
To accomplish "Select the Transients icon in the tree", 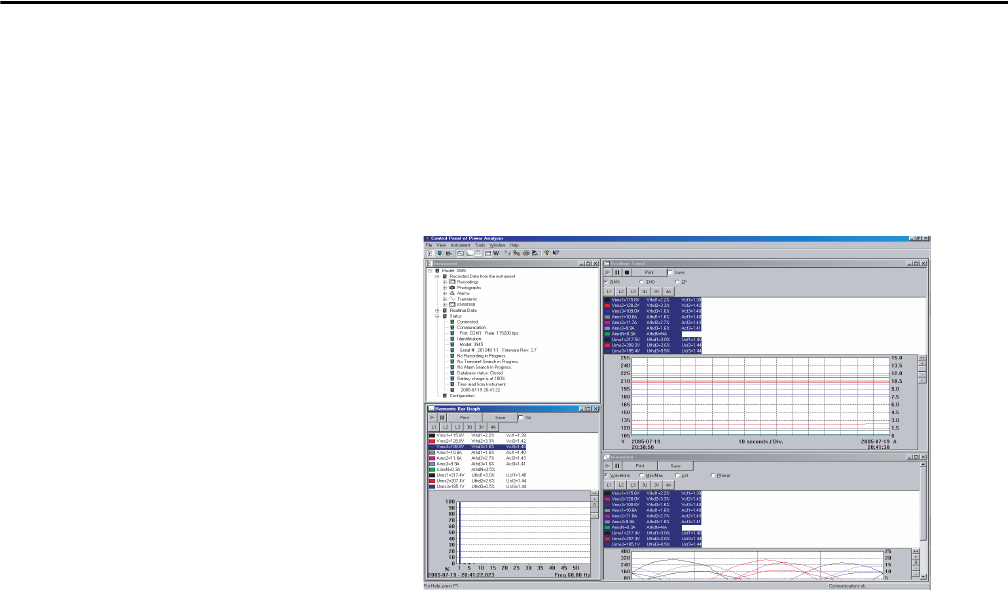I will click(453, 299).
